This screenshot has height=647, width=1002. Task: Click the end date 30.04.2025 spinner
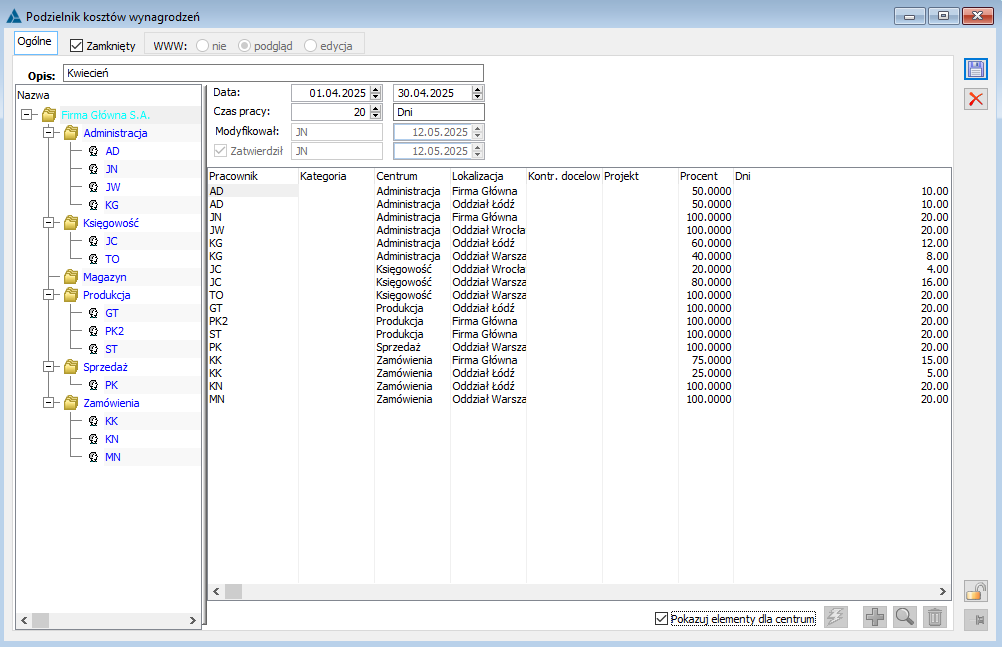coord(477,93)
